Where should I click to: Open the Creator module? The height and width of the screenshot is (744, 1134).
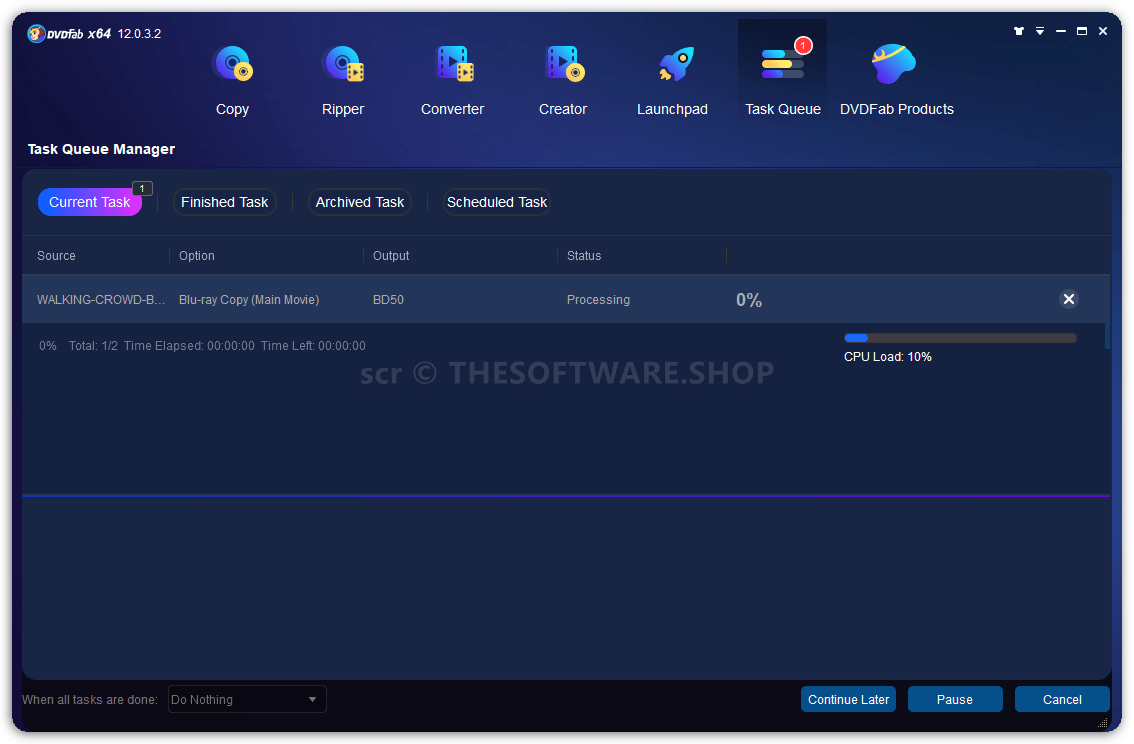(x=563, y=80)
